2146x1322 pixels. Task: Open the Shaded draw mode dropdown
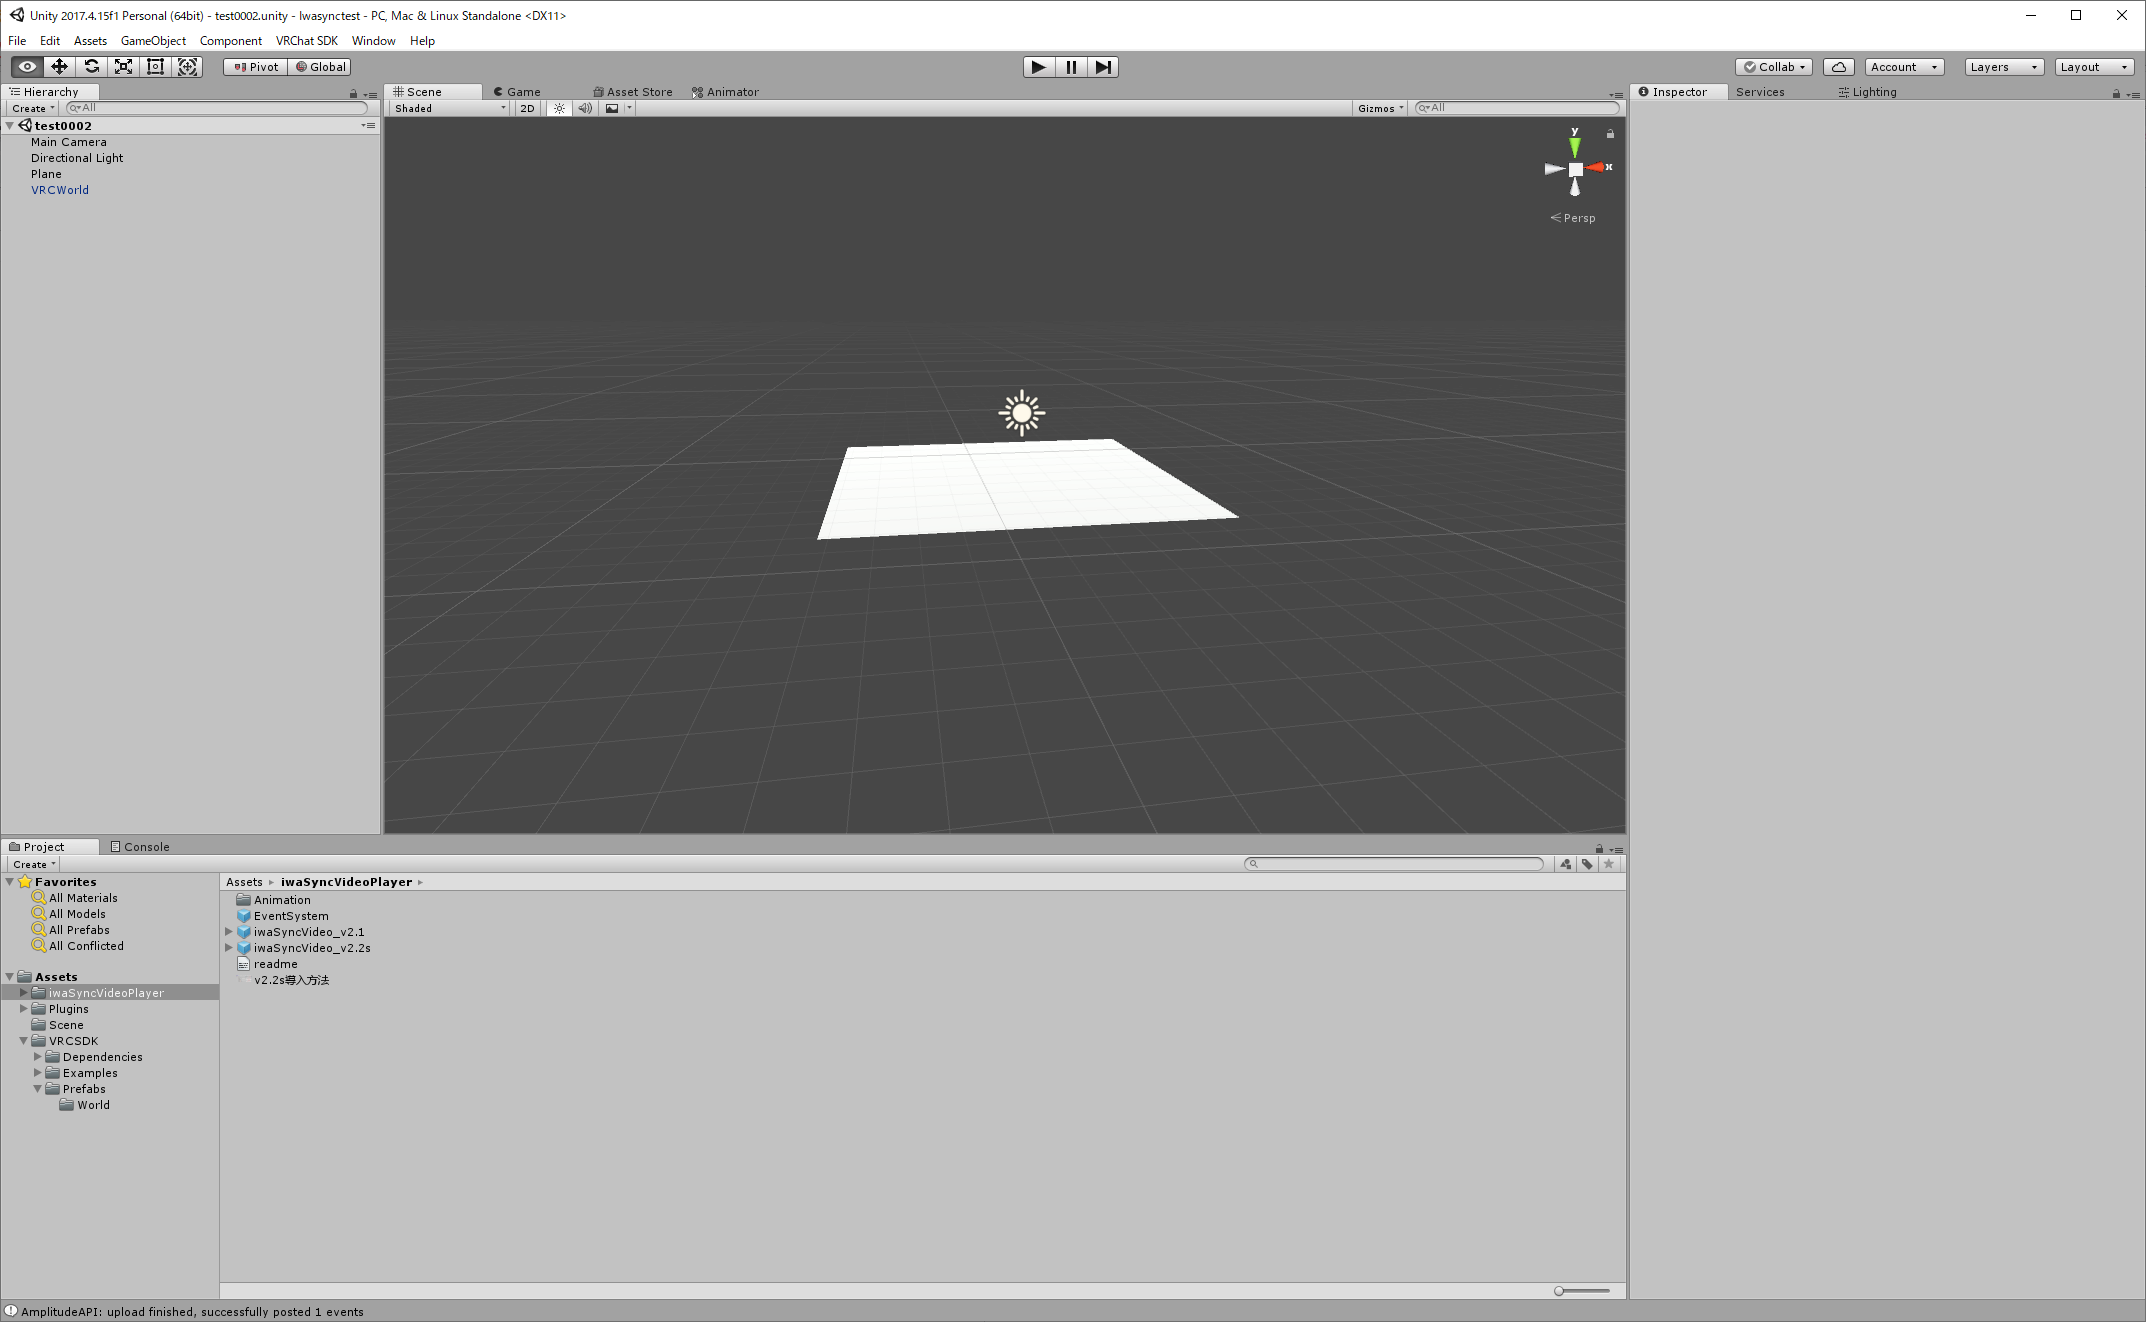pyautogui.click(x=450, y=108)
